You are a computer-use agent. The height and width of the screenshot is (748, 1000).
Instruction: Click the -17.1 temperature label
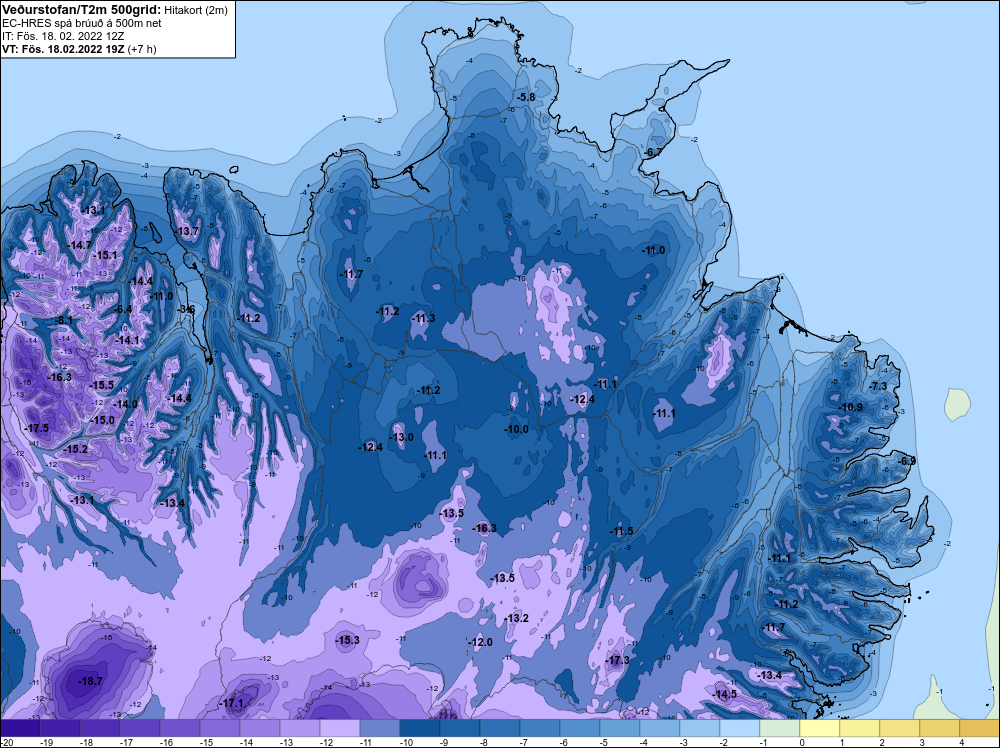pos(231,704)
